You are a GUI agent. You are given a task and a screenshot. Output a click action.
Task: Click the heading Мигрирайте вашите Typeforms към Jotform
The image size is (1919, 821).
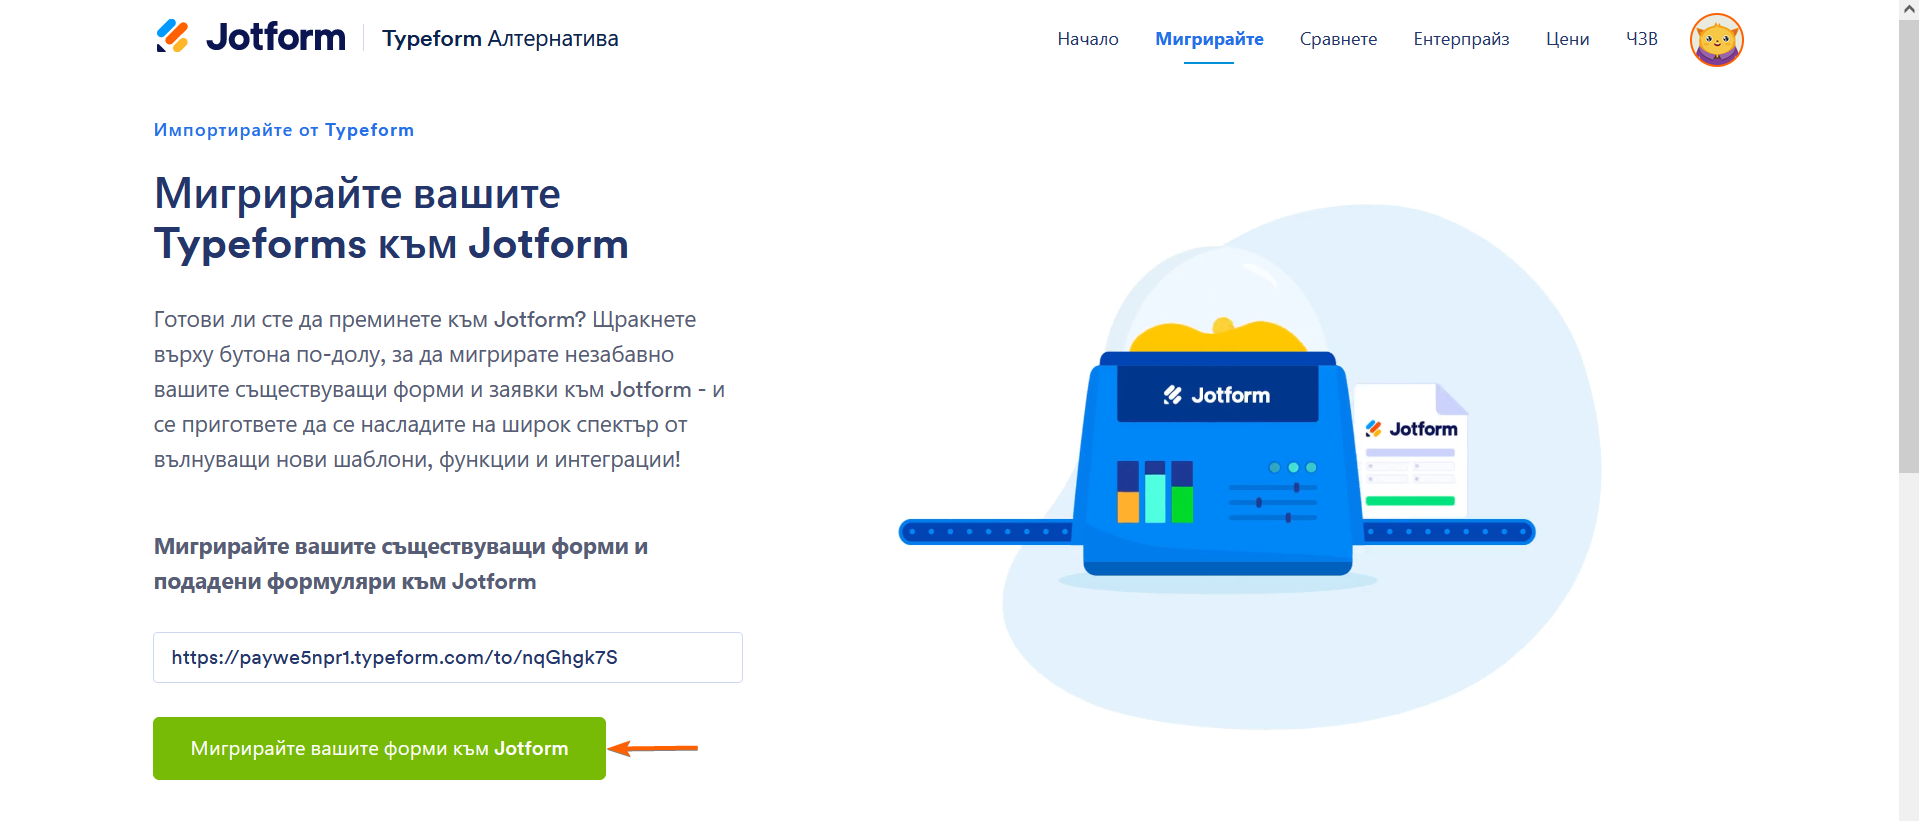(x=391, y=218)
